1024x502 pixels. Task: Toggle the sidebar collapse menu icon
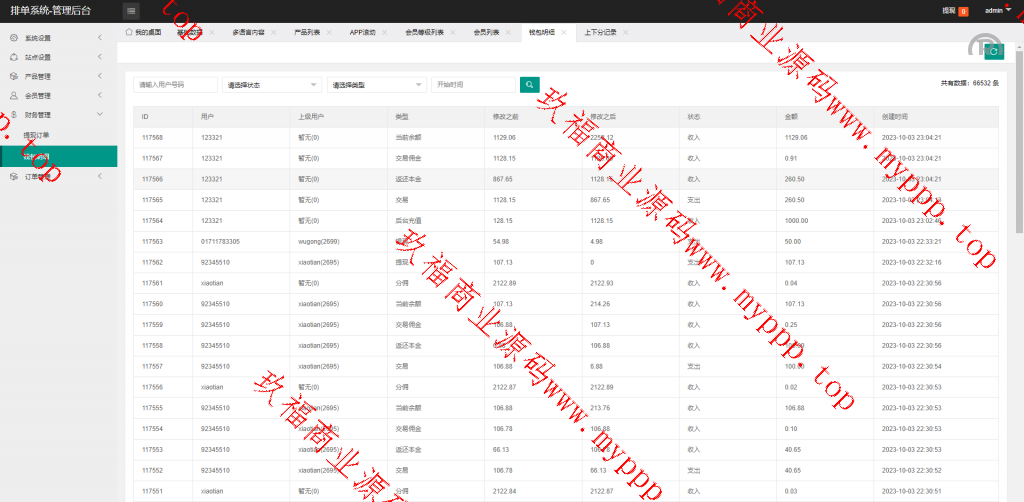click(132, 11)
